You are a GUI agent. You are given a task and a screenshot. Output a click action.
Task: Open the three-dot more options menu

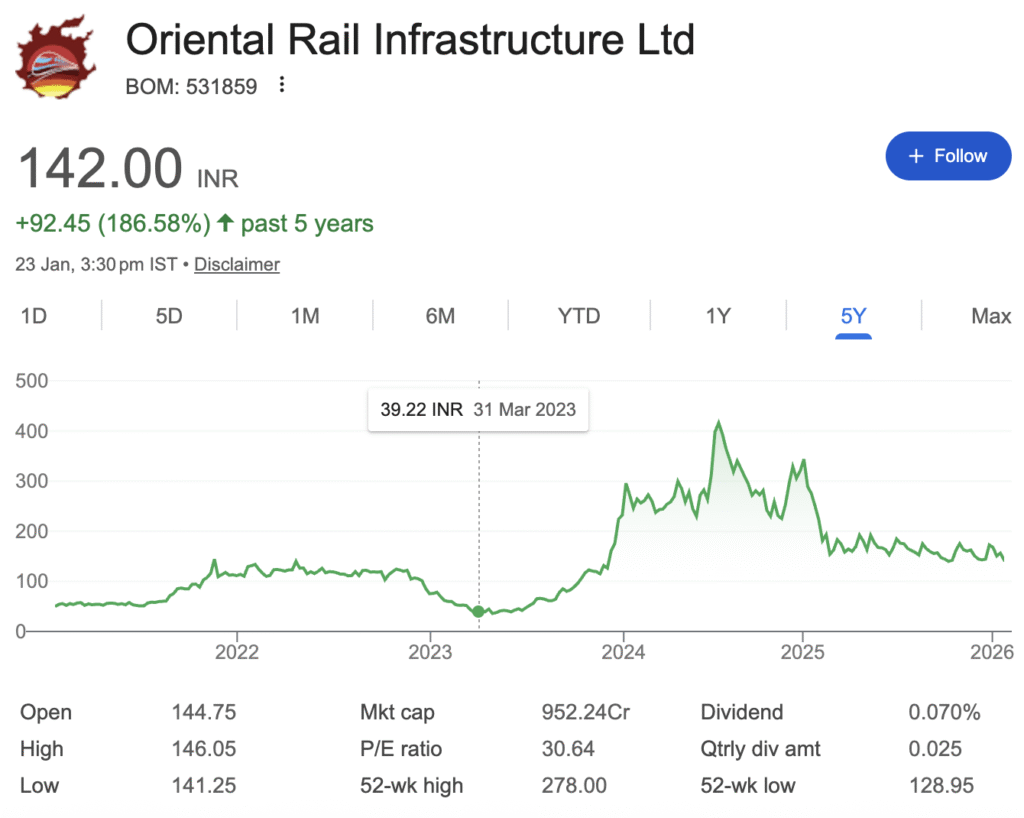point(282,86)
